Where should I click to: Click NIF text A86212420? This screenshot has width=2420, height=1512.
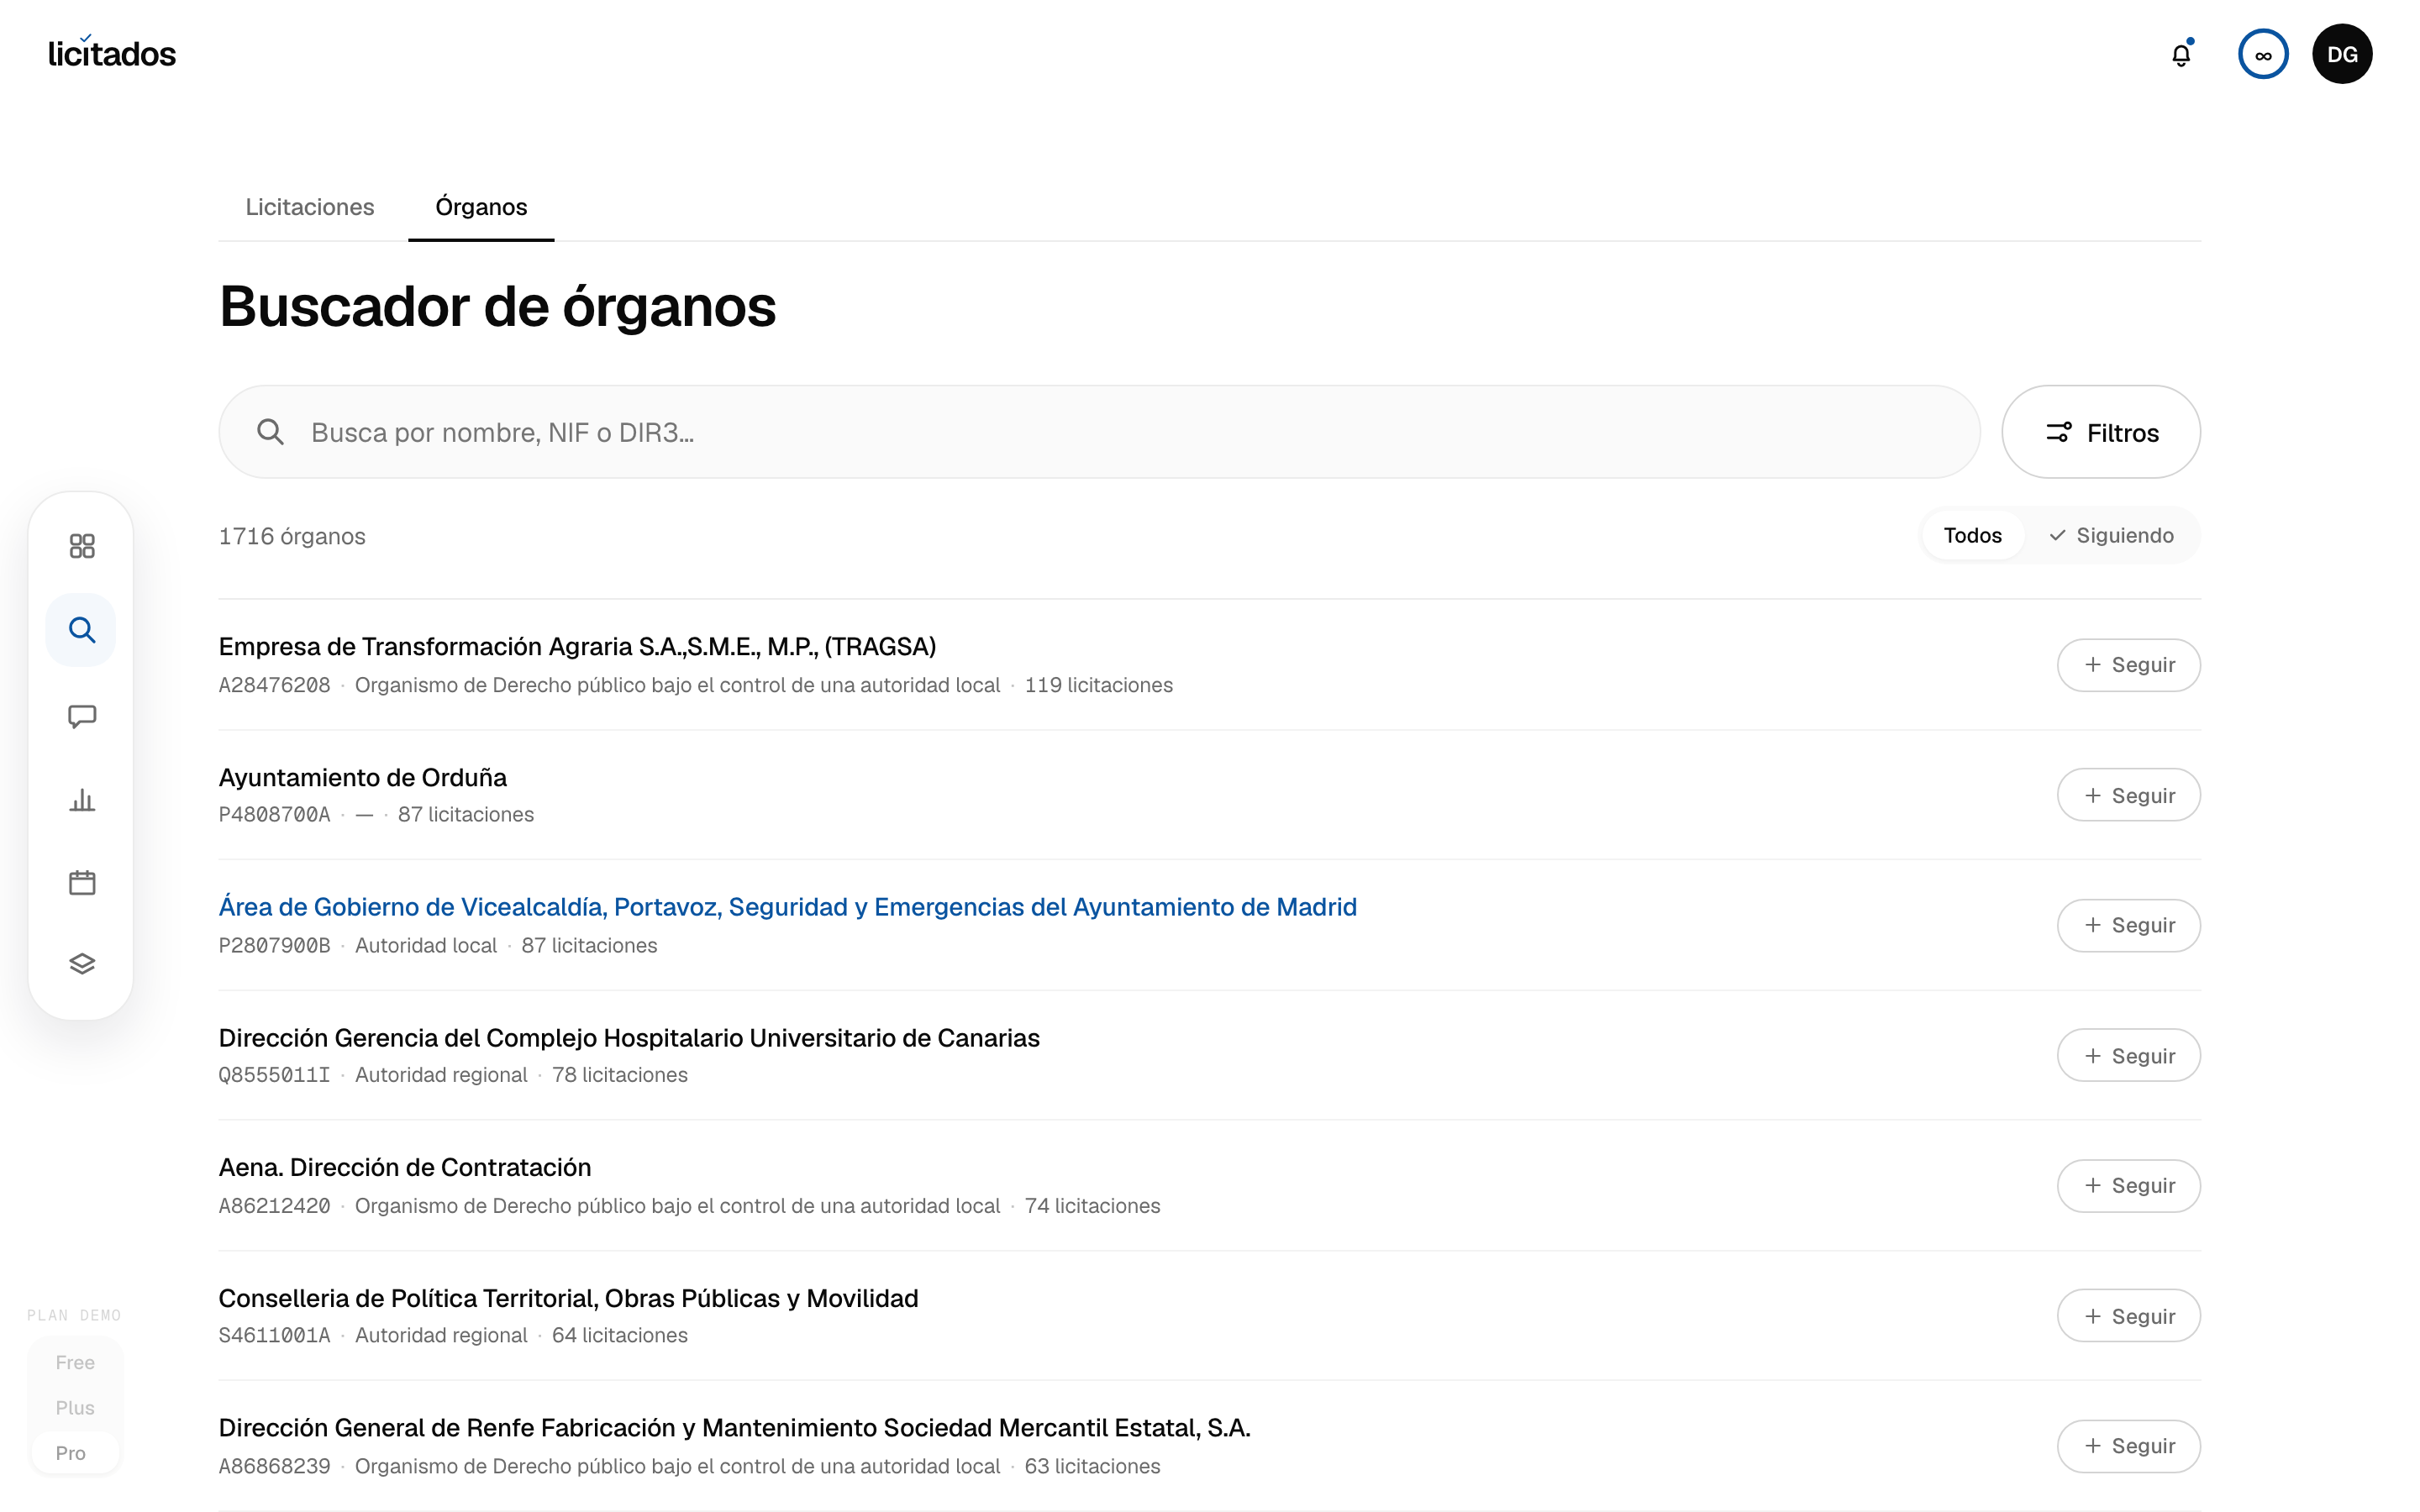(274, 1206)
